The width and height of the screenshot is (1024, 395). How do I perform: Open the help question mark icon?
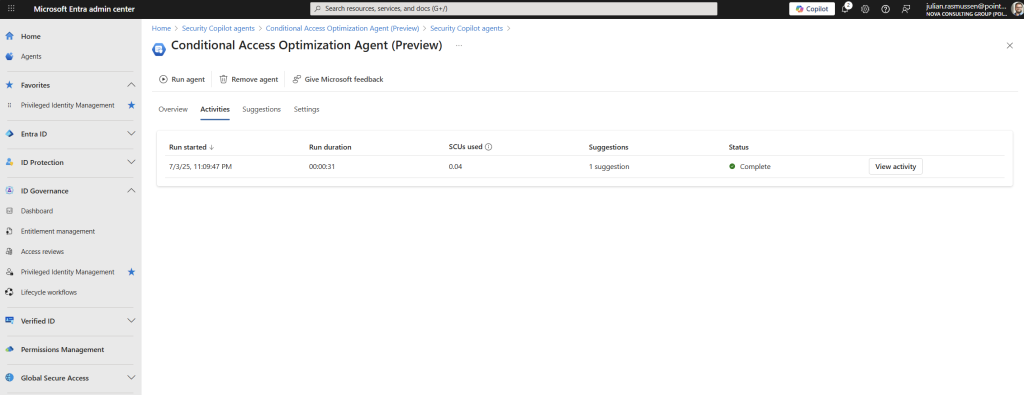click(x=886, y=8)
